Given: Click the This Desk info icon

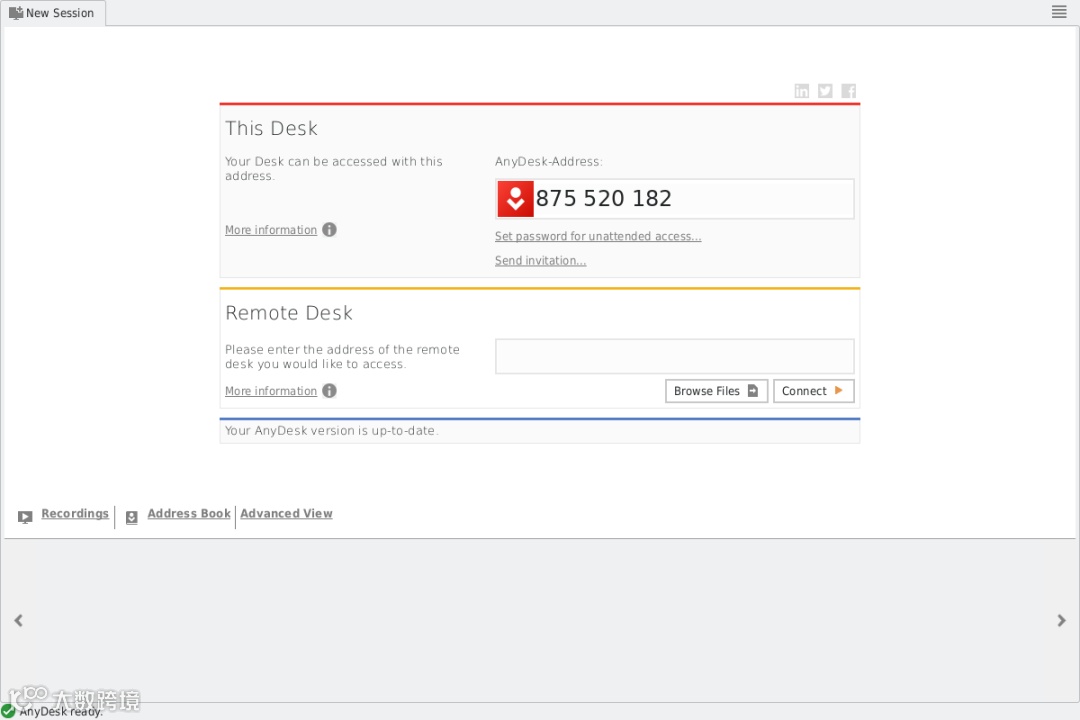Looking at the screenshot, I should 329,229.
